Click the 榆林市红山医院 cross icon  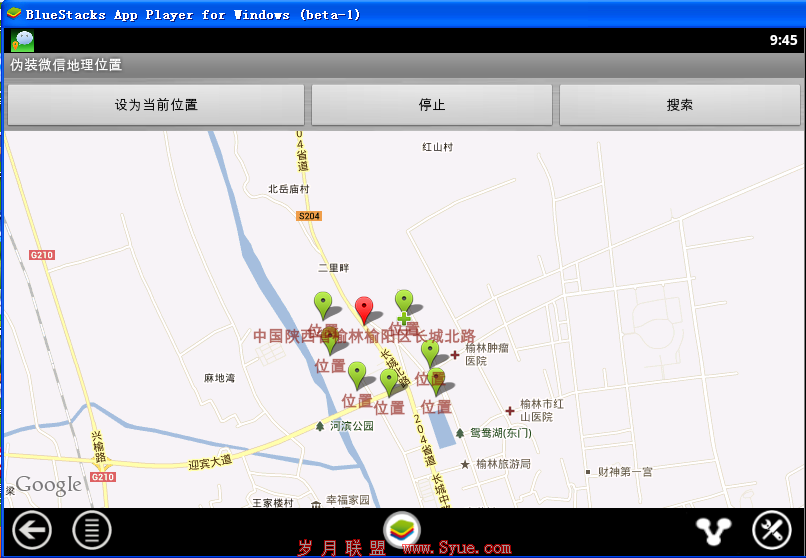[x=509, y=411]
